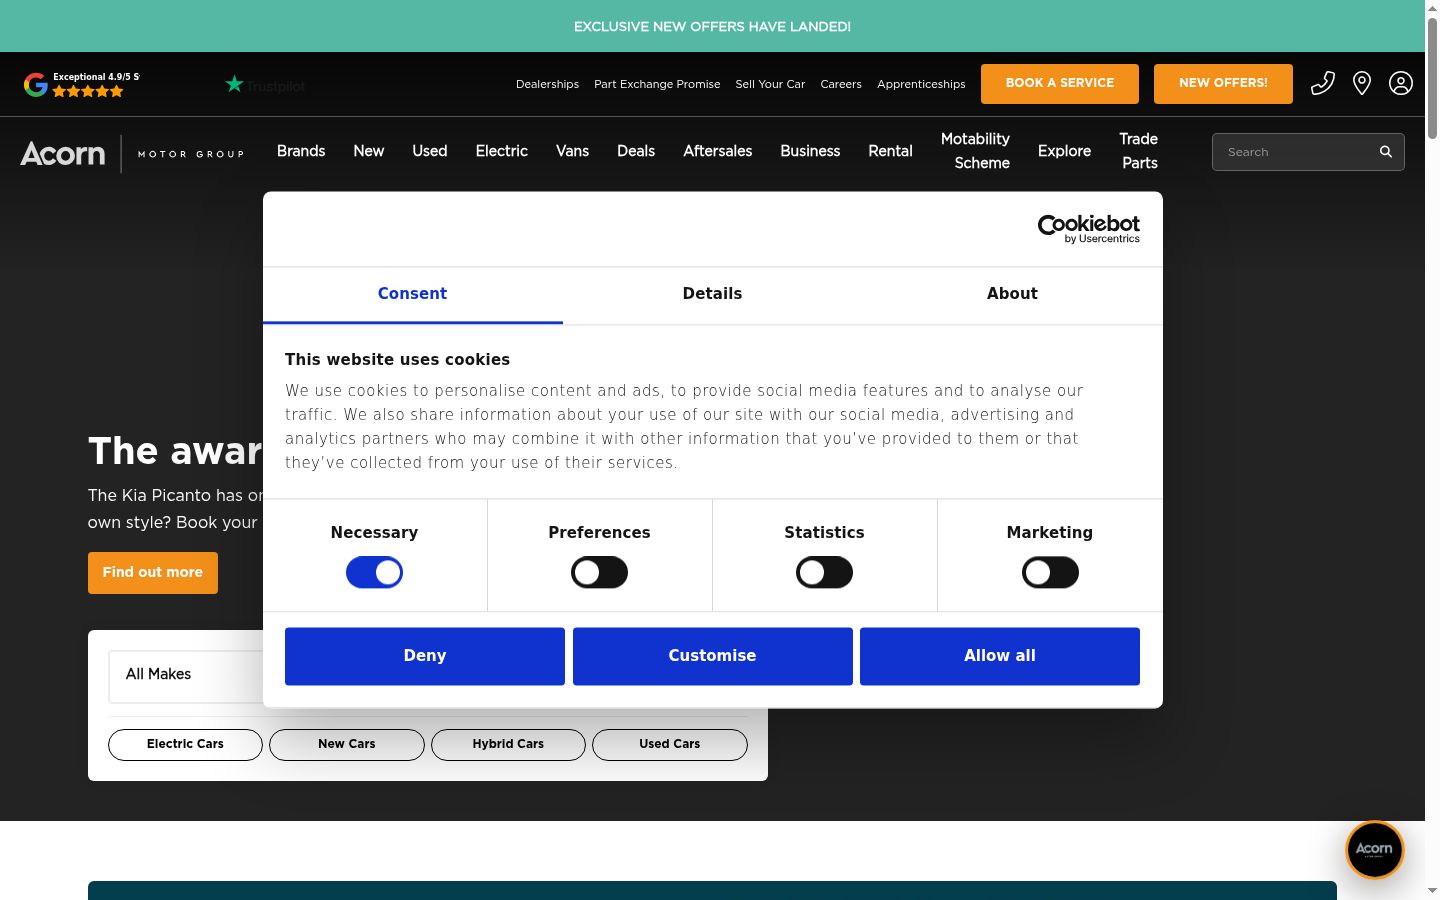Enable the Marketing cookies switch
Screen dimensions: 1440x900
click(x=1050, y=573)
